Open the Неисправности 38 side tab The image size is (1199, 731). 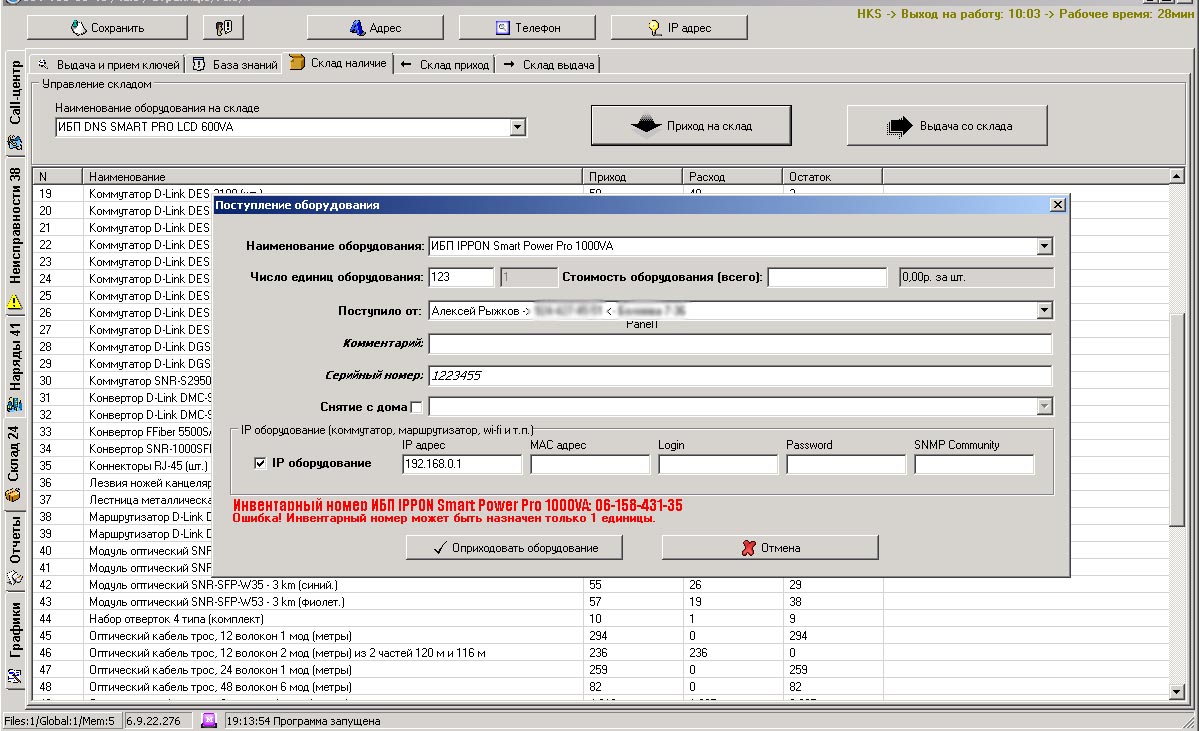point(15,236)
